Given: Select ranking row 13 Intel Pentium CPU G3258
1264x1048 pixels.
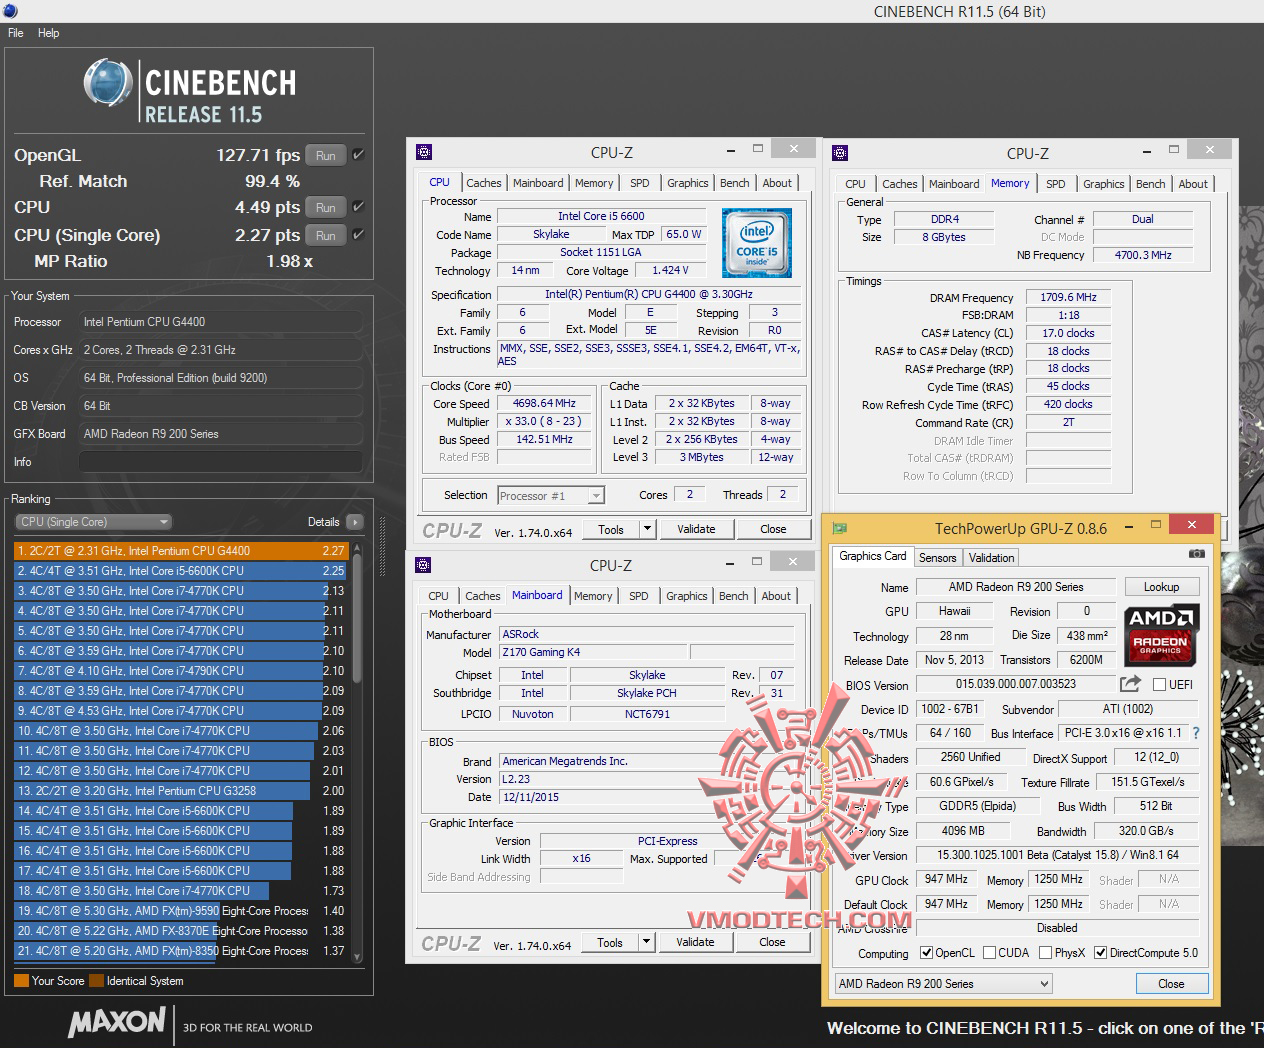Looking at the screenshot, I should tap(181, 791).
